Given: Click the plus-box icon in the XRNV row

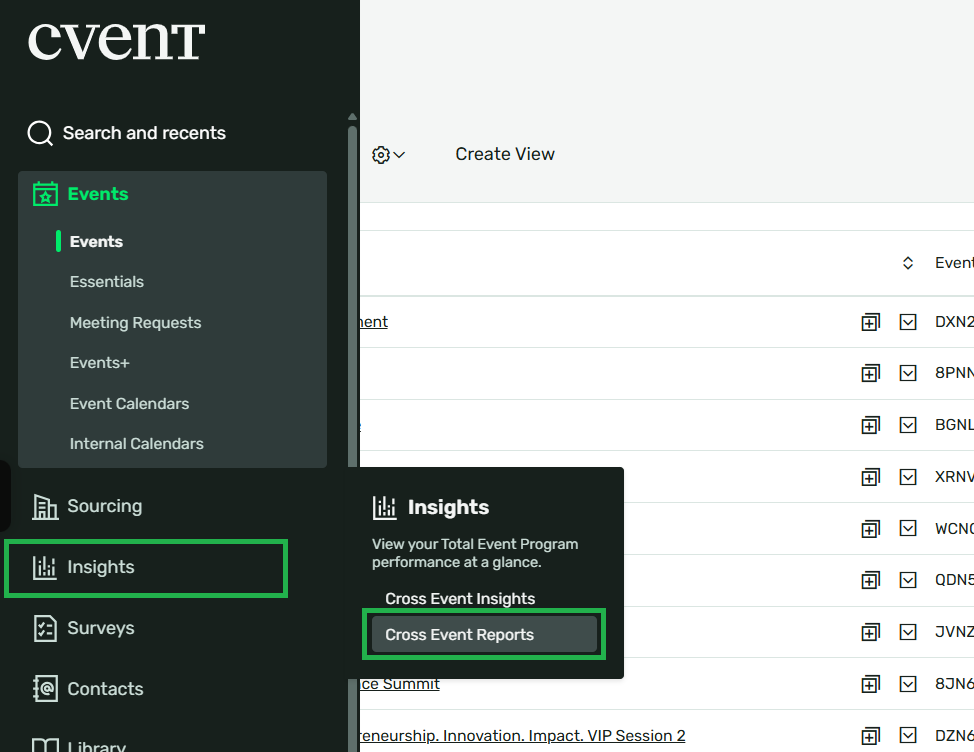Looking at the screenshot, I should pos(870,477).
